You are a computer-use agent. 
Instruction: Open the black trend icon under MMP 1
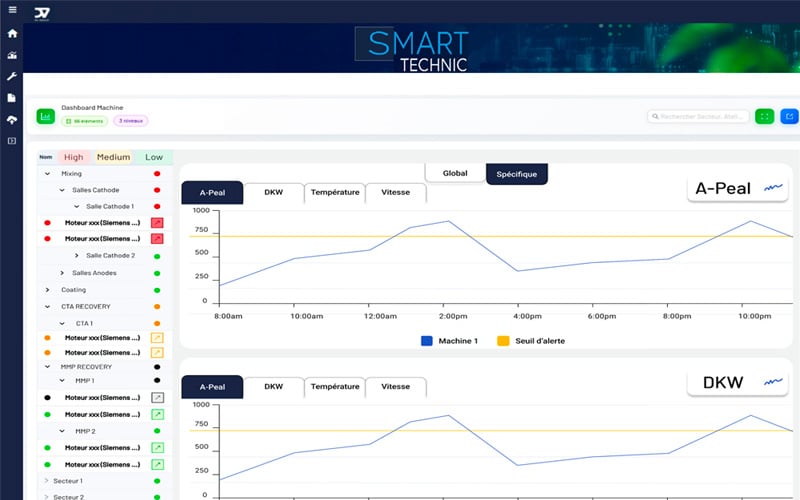pos(157,398)
